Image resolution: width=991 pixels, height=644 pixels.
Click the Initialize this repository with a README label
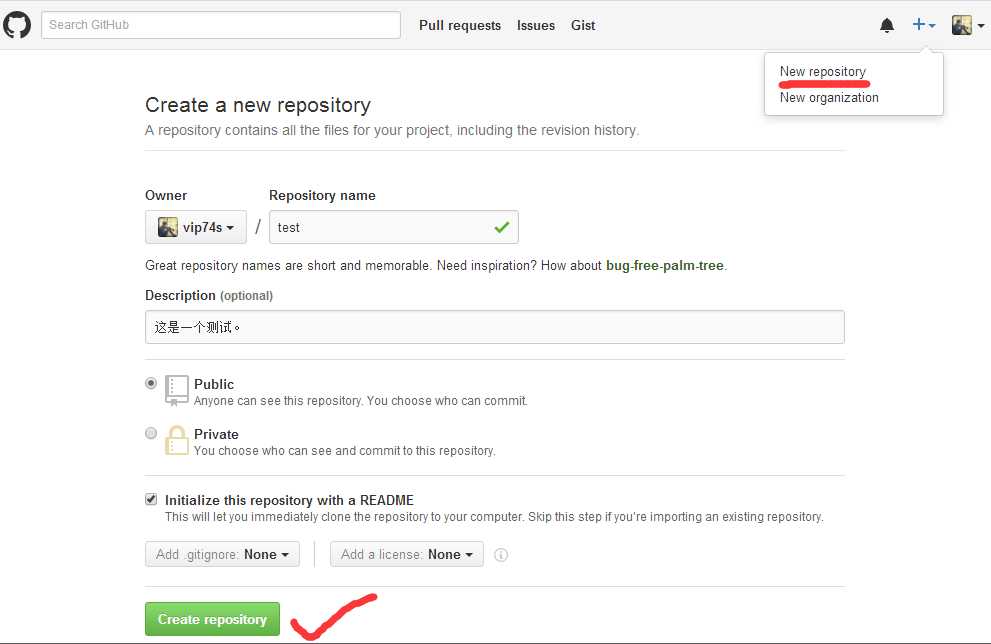289,500
